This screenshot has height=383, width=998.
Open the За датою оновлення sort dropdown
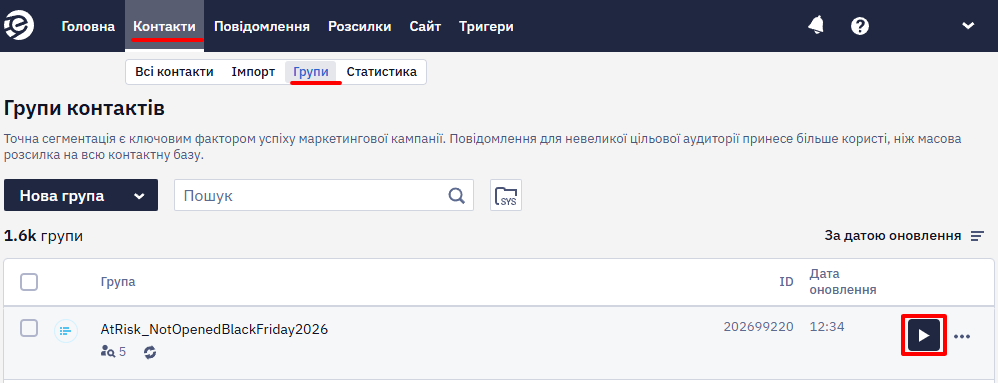(892, 236)
